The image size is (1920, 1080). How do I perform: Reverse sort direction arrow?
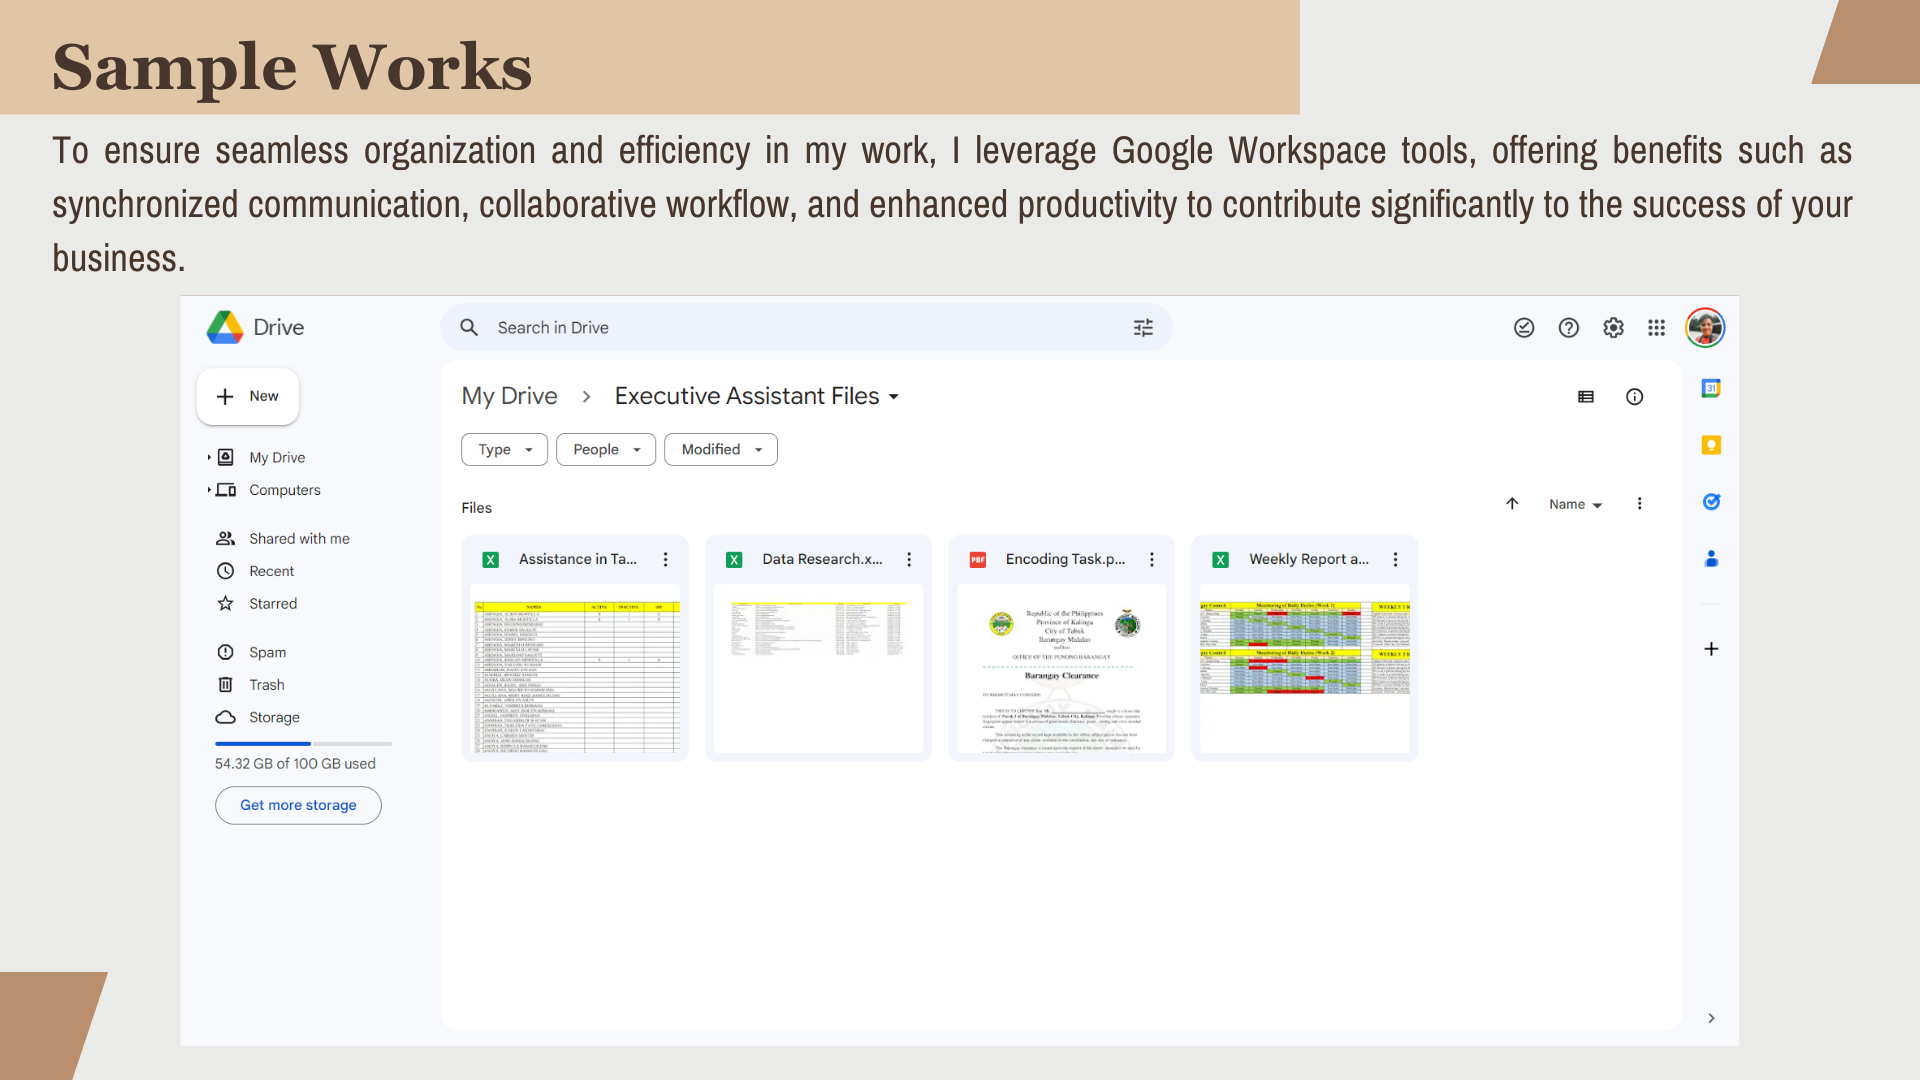pos(1512,504)
